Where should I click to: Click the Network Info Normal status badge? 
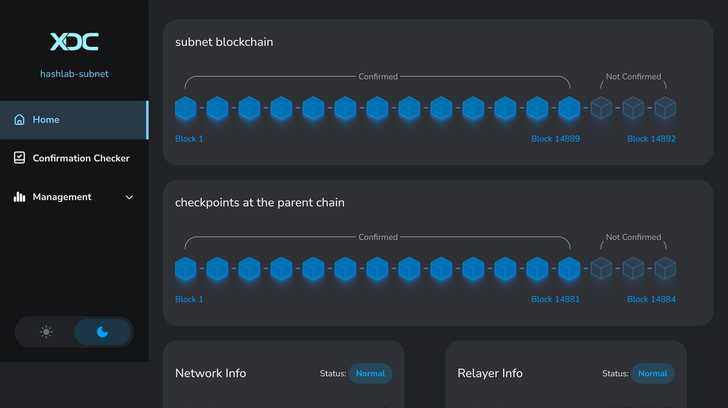pyautogui.click(x=370, y=374)
